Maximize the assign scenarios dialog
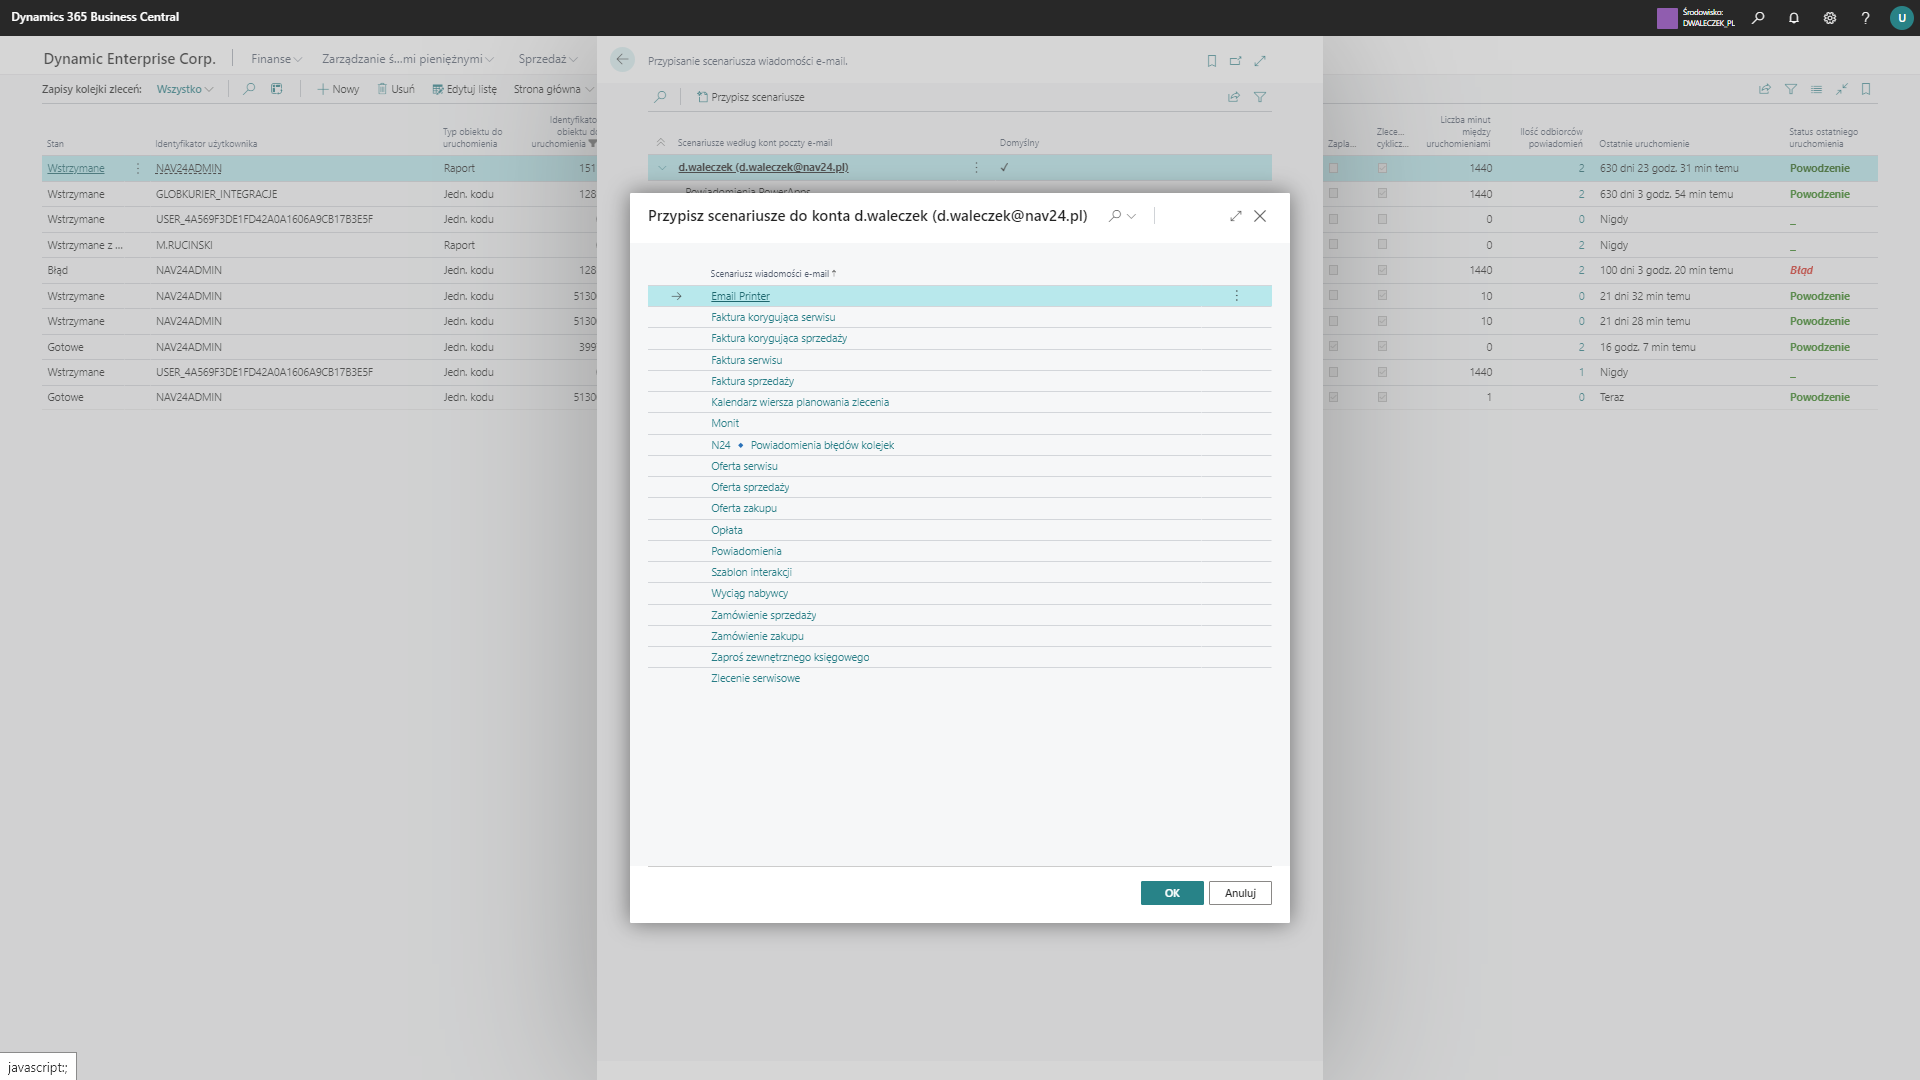 pyautogui.click(x=1236, y=216)
